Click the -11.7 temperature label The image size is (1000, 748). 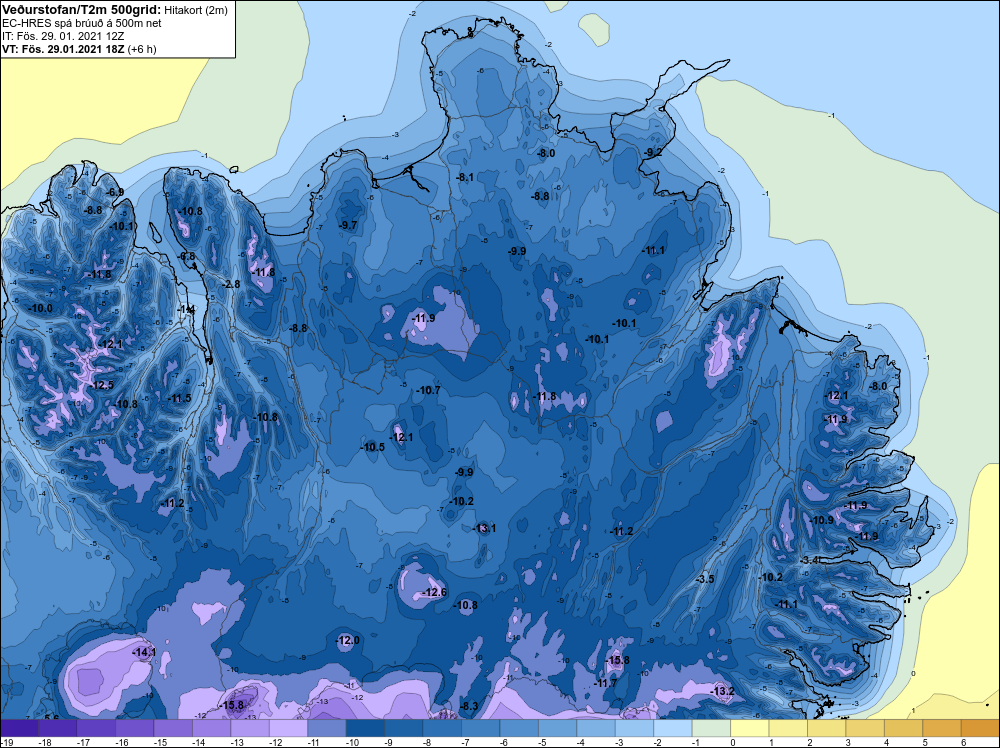[x=605, y=683]
